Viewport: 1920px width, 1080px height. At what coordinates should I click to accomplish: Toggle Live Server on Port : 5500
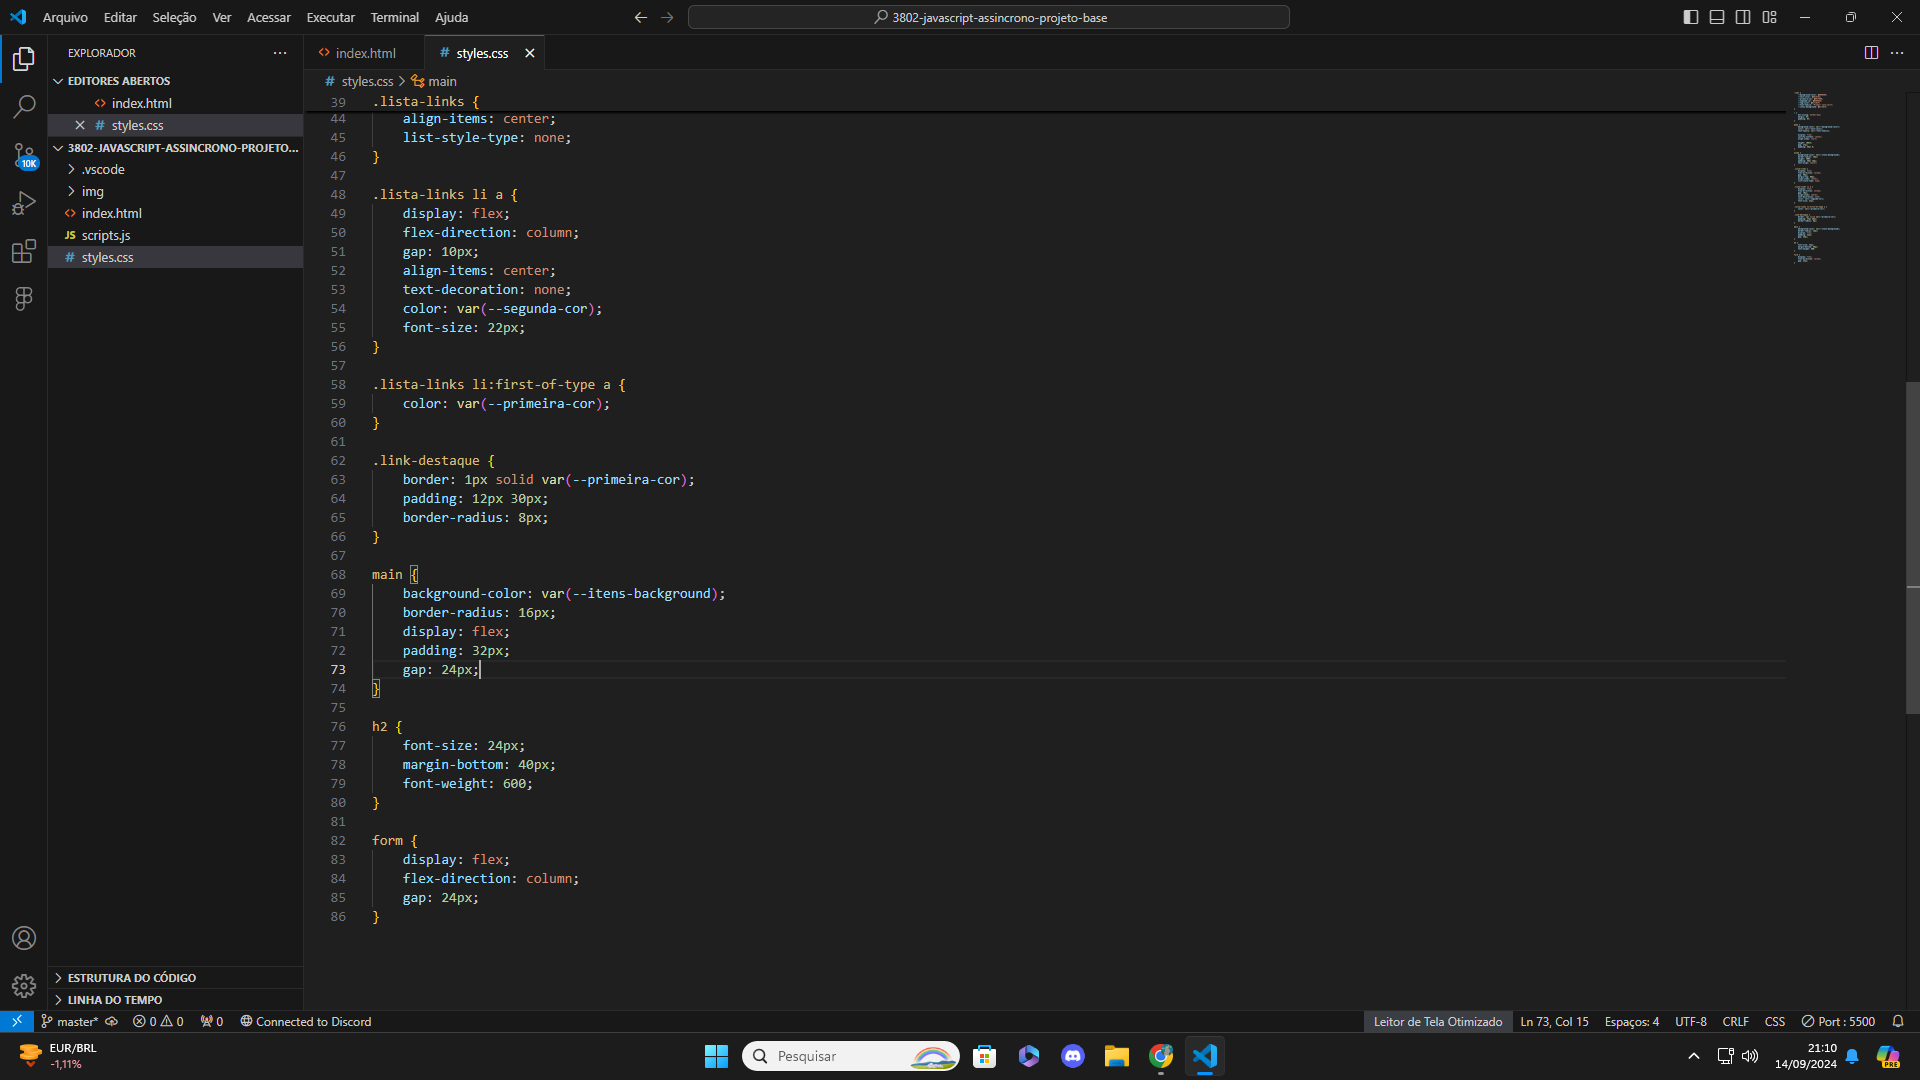(x=1838, y=1021)
